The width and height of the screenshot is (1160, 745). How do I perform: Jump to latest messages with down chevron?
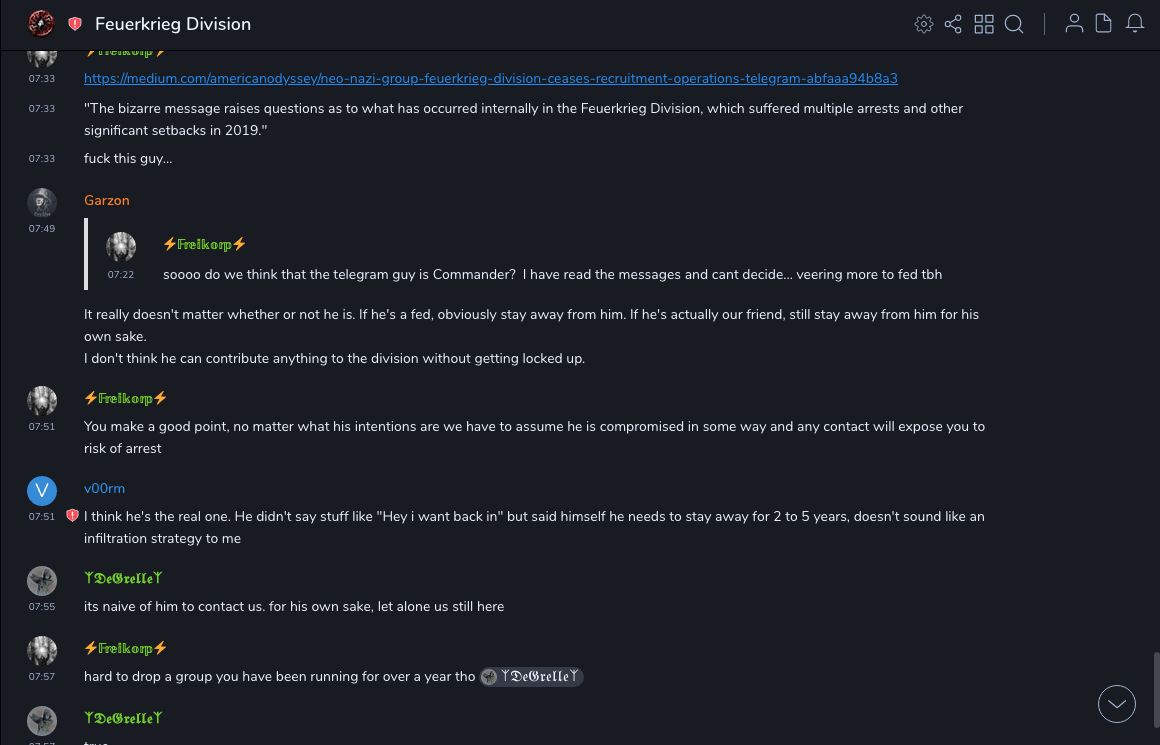(1117, 704)
